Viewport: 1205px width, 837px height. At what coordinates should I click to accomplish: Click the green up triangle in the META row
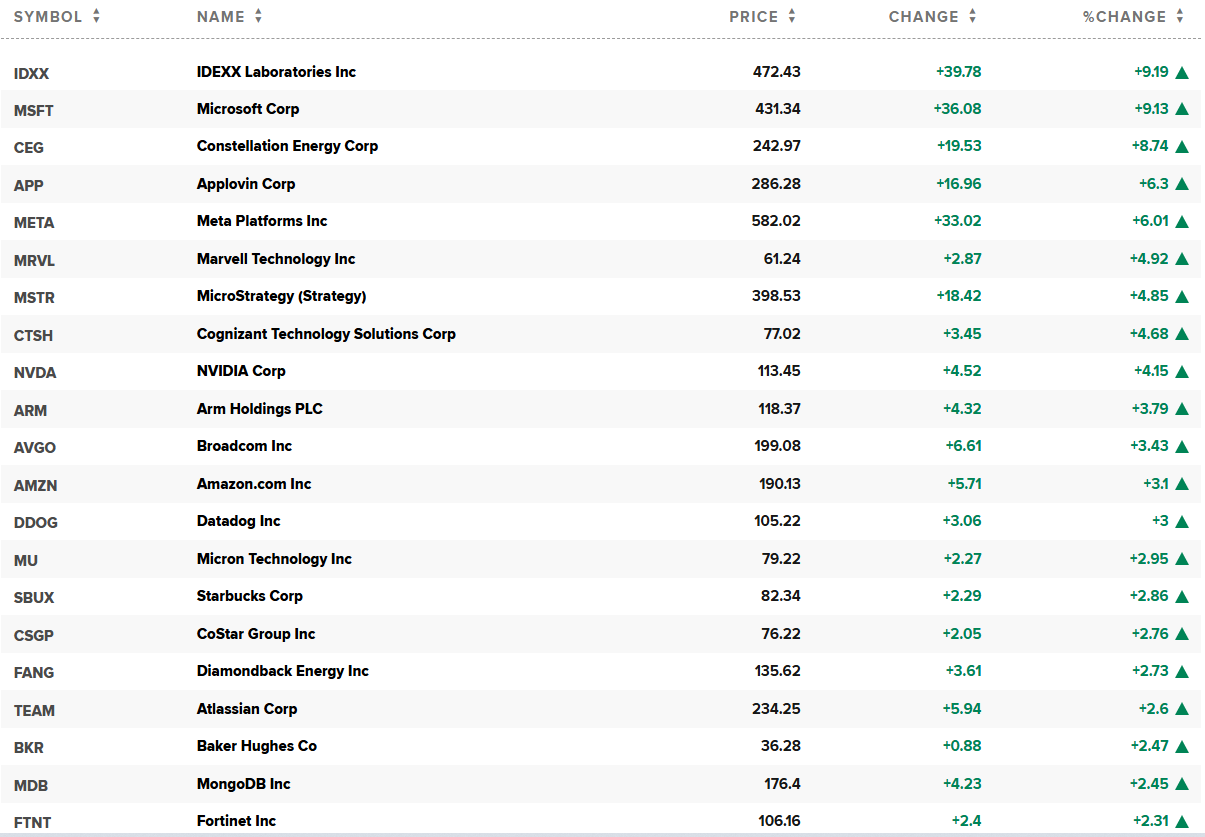pyautogui.click(x=1182, y=222)
